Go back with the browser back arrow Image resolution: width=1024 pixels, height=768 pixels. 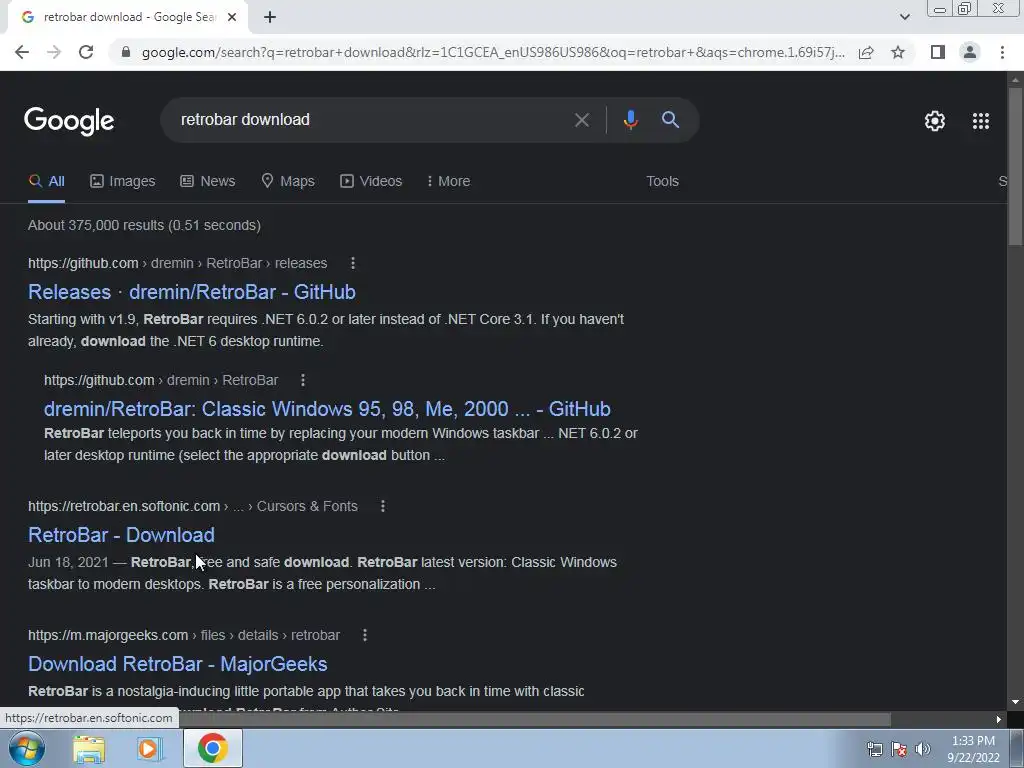click(x=22, y=52)
